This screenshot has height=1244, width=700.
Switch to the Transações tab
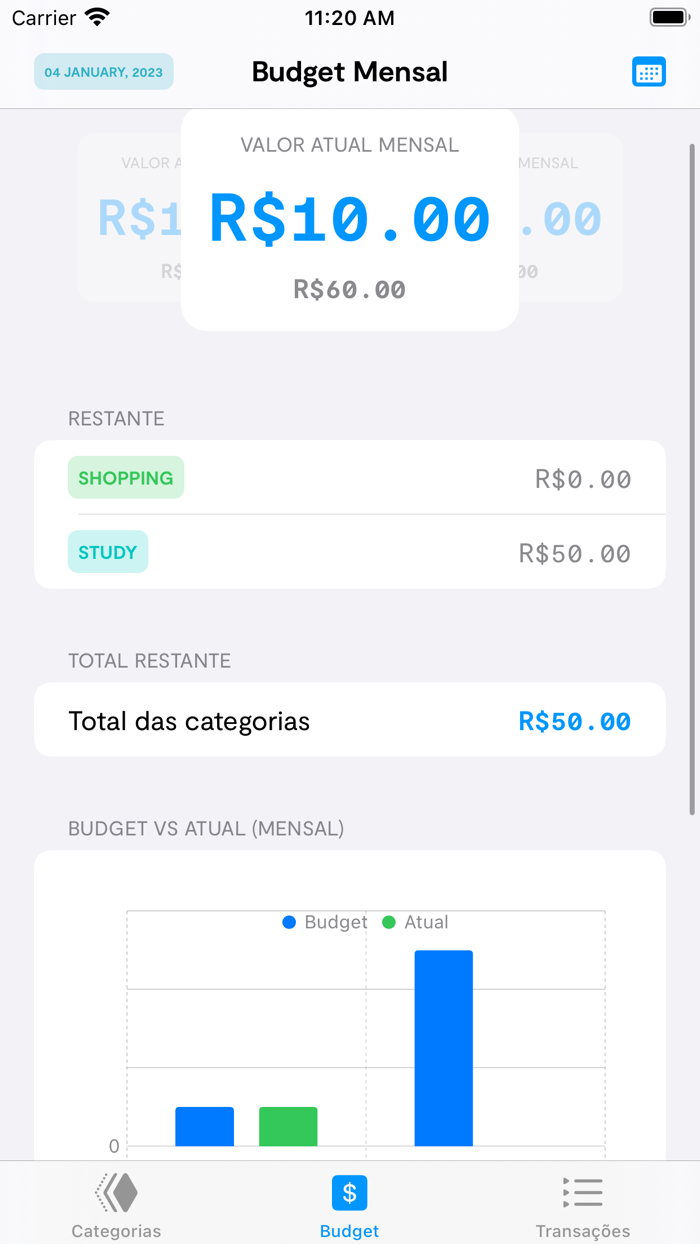pos(583,1205)
